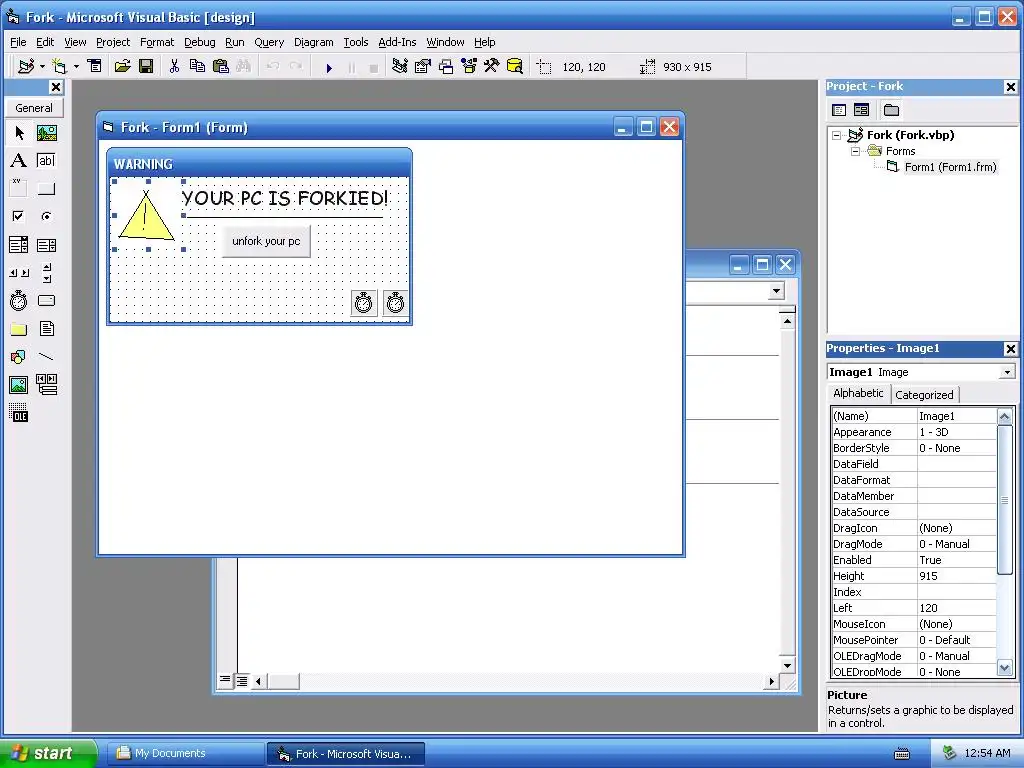Click the General toolbox tab button
1024x768 pixels.
[34, 108]
